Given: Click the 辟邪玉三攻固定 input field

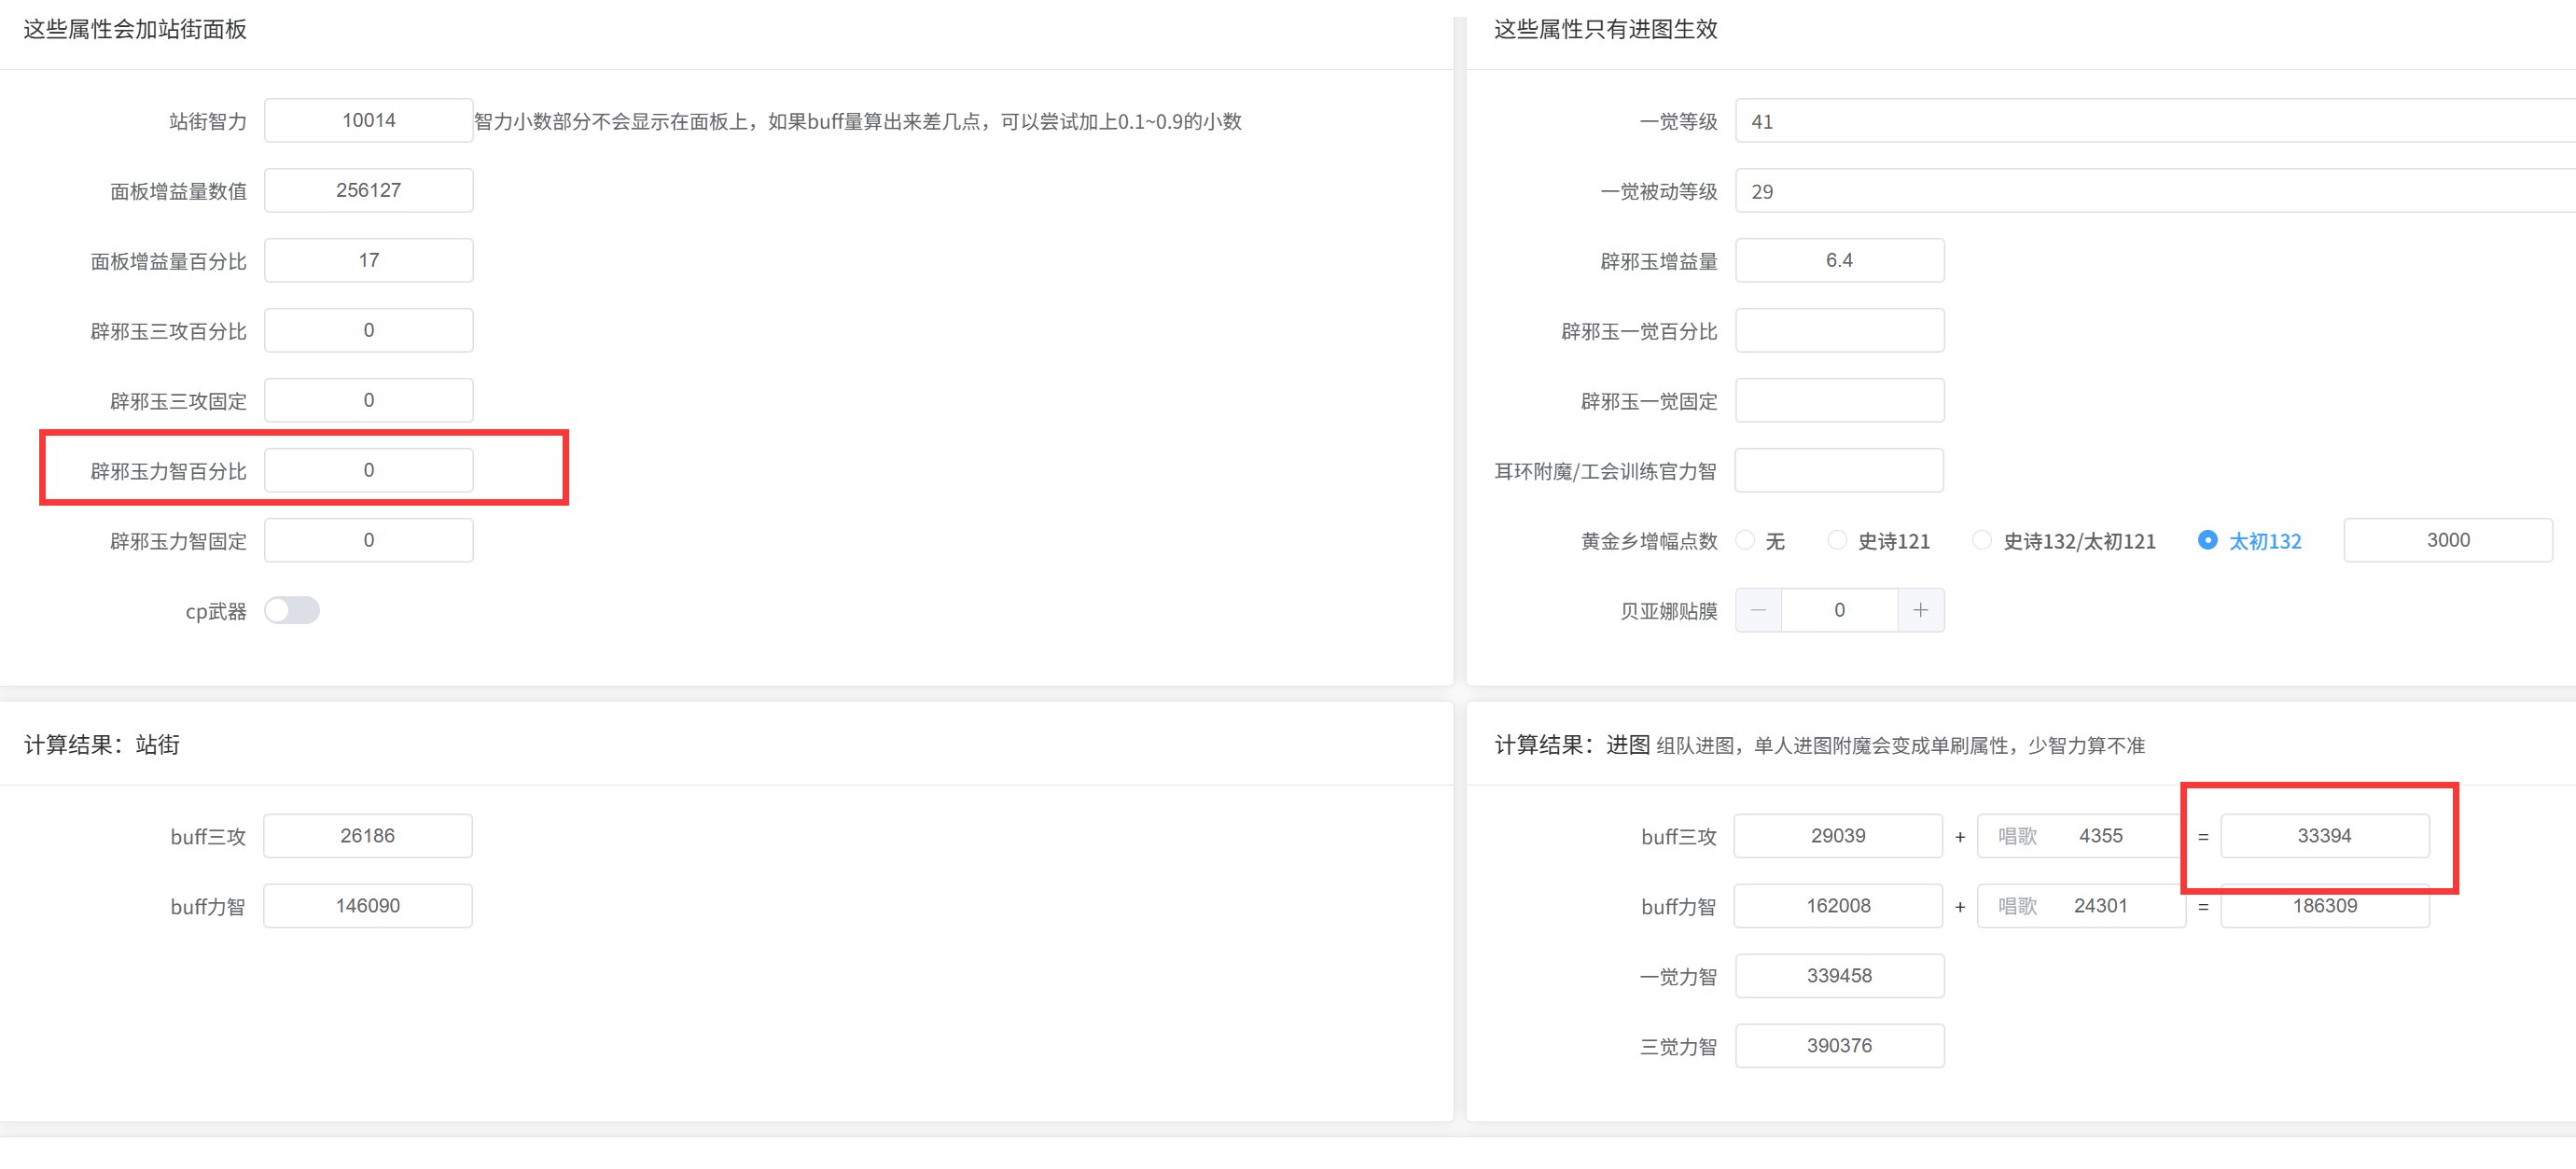Looking at the screenshot, I should 369,400.
